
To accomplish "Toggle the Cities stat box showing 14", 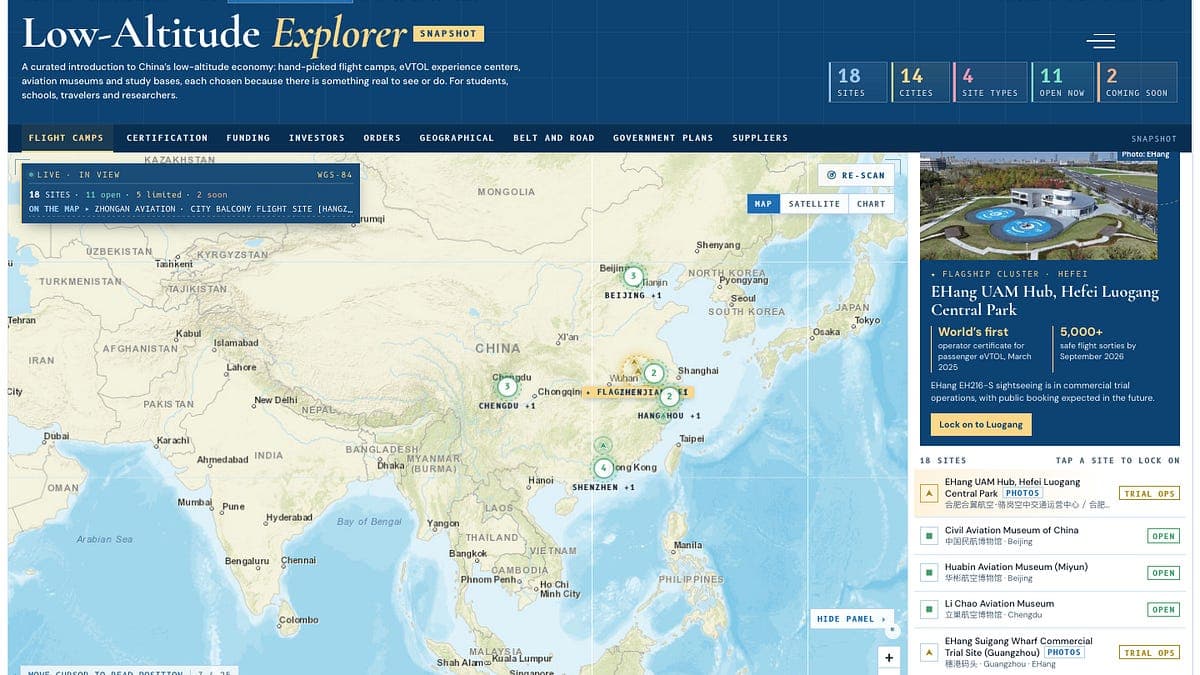I will click(x=921, y=82).
